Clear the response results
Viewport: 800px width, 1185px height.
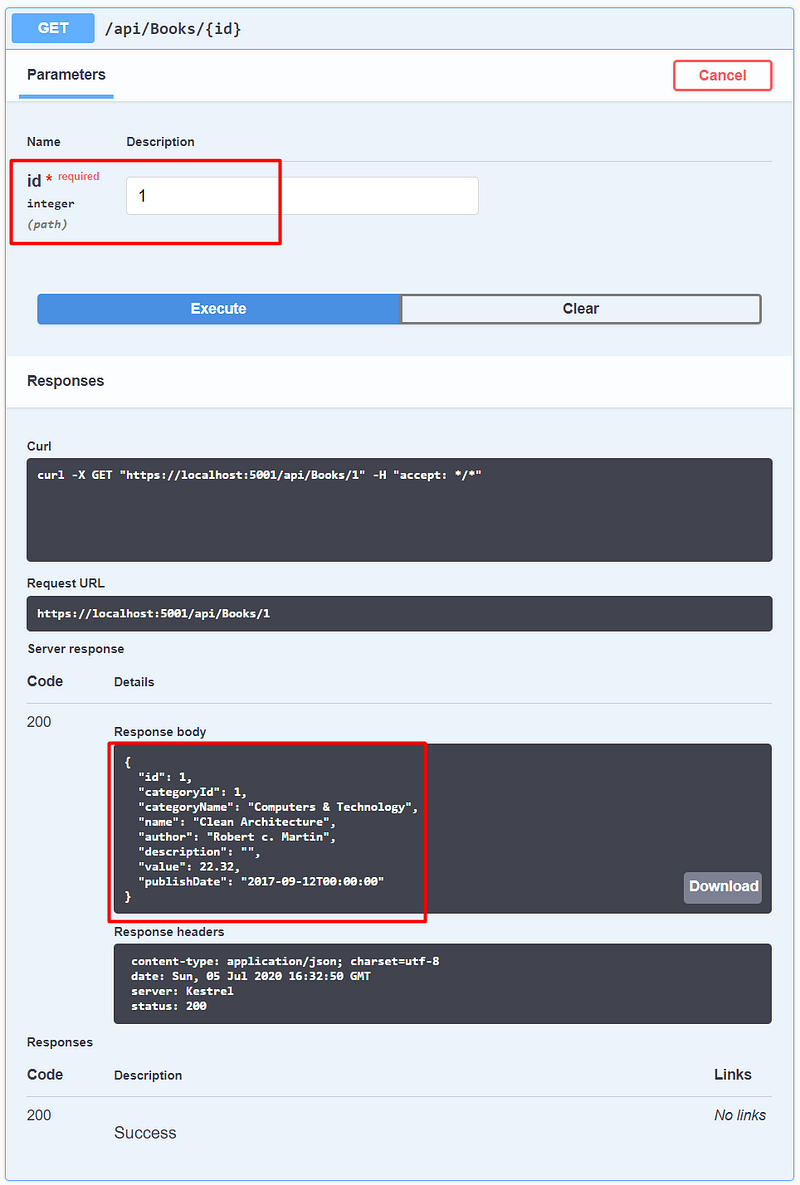[x=580, y=308]
